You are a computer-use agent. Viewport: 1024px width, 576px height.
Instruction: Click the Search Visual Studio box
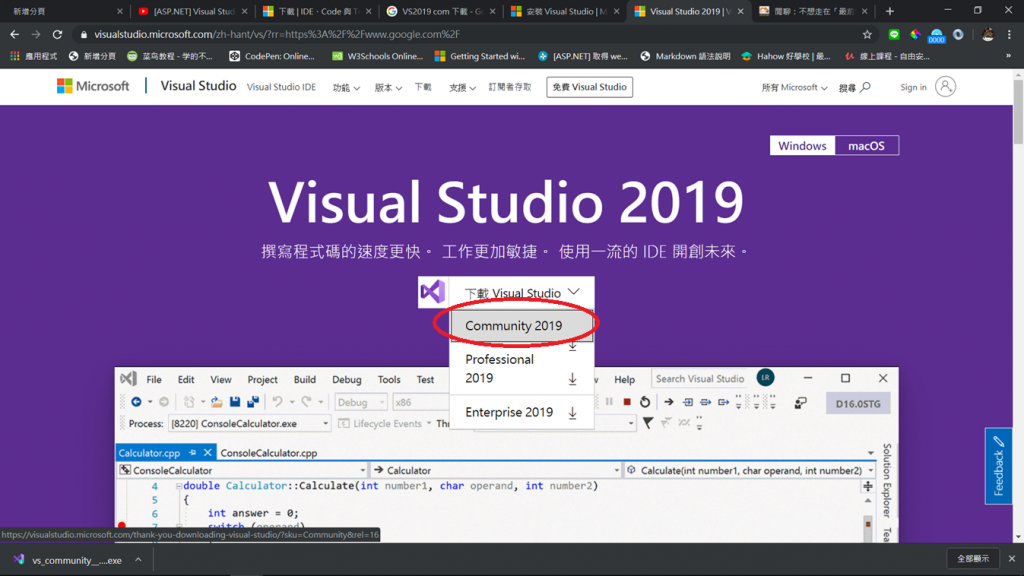700,379
